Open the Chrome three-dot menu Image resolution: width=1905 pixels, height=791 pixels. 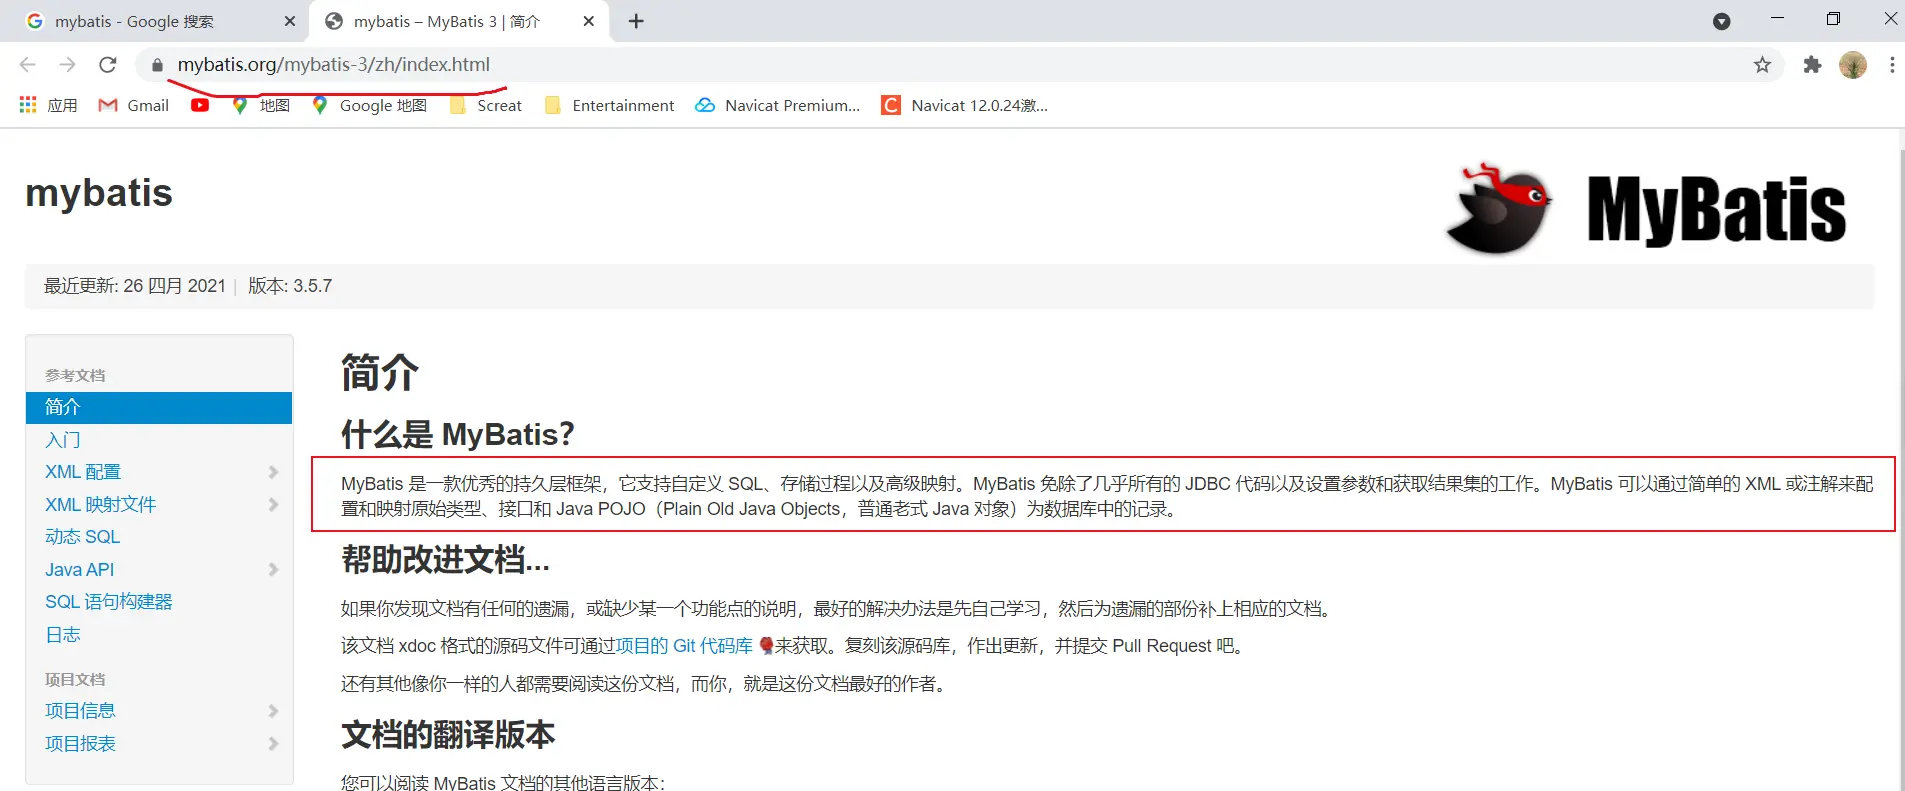(1891, 65)
